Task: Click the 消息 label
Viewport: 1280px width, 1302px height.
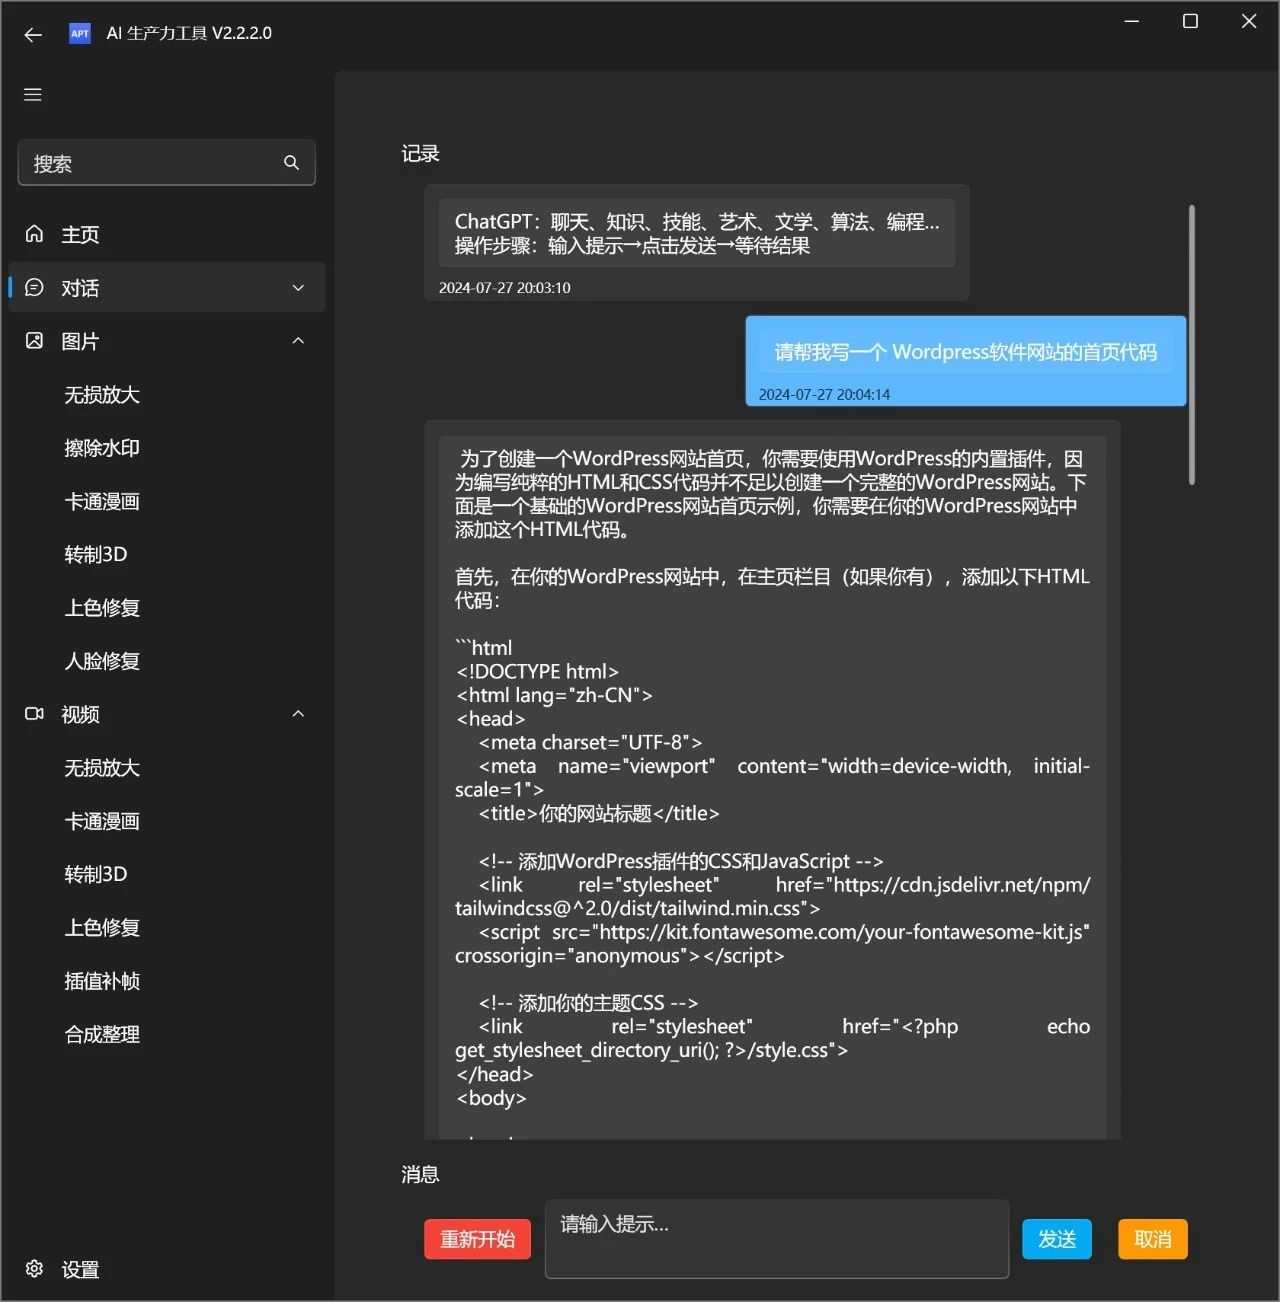Action: click(x=421, y=1174)
